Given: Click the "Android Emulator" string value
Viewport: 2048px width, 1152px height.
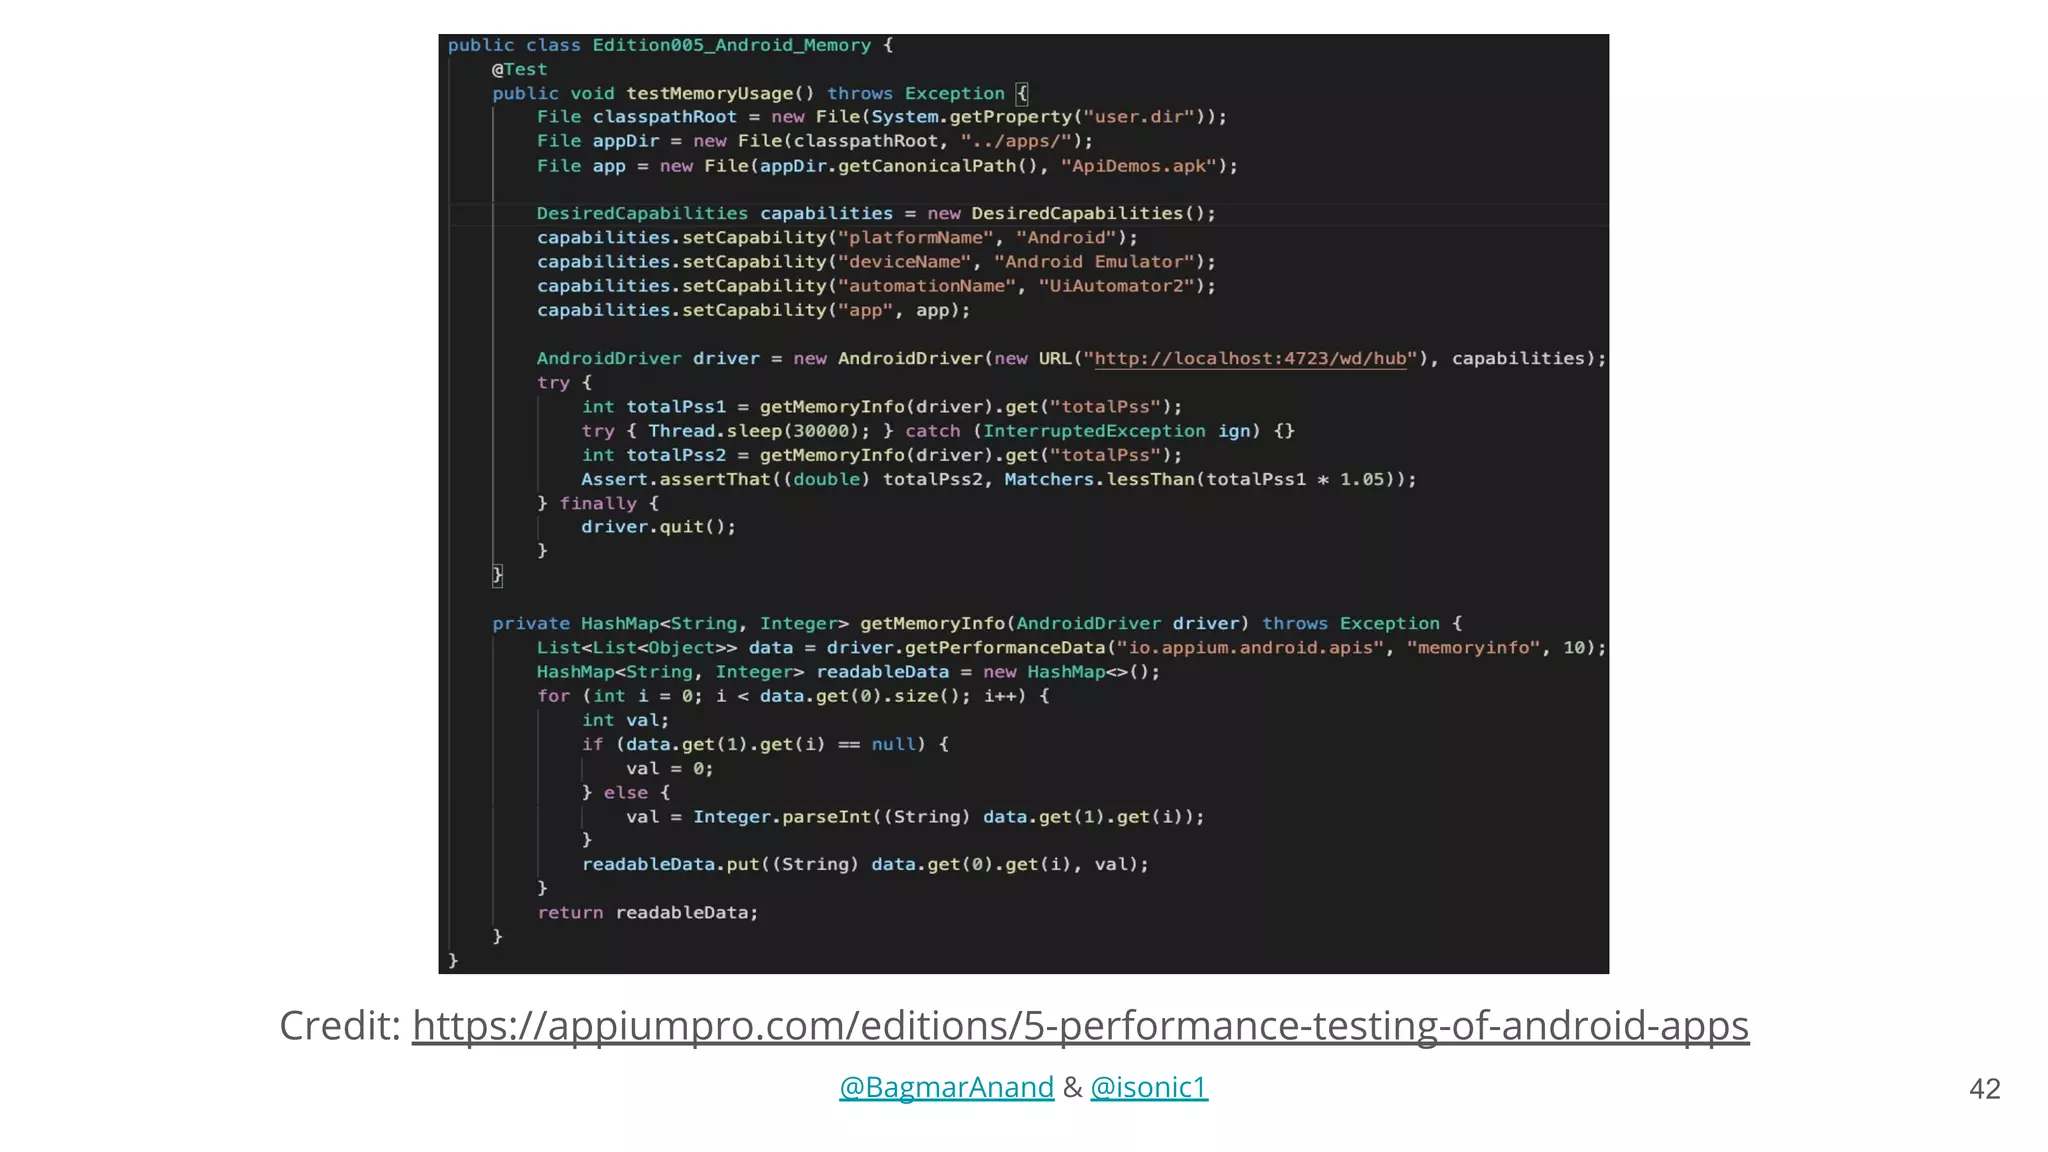Looking at the screenshot, I should point(1093,262).
